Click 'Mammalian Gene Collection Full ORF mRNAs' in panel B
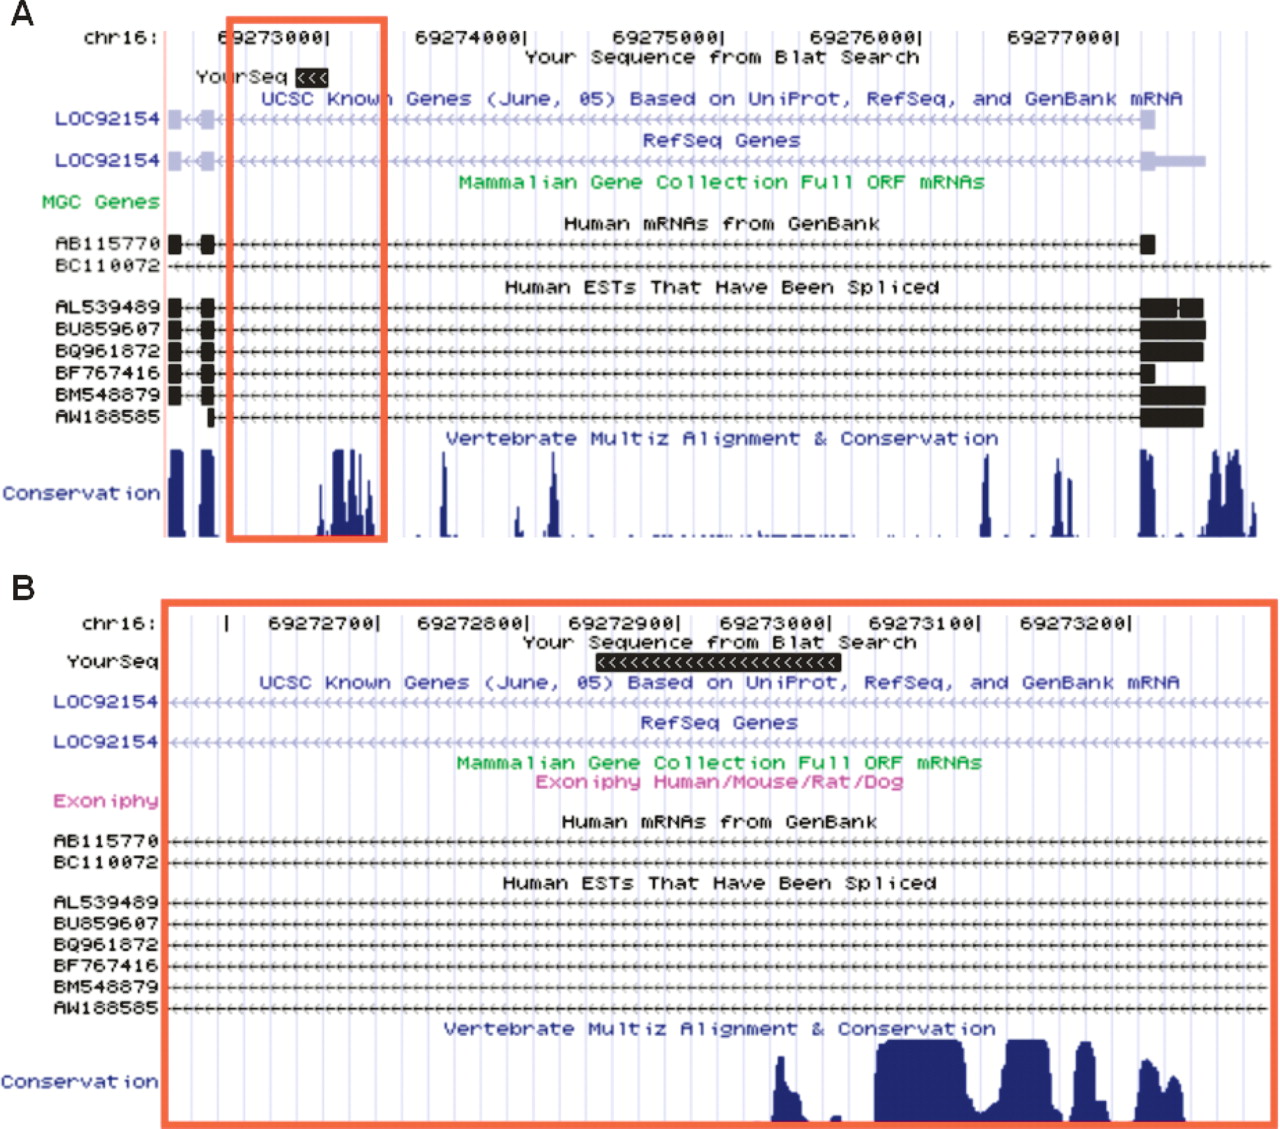Screen dimensions: 1280x1129 [718, 763]
